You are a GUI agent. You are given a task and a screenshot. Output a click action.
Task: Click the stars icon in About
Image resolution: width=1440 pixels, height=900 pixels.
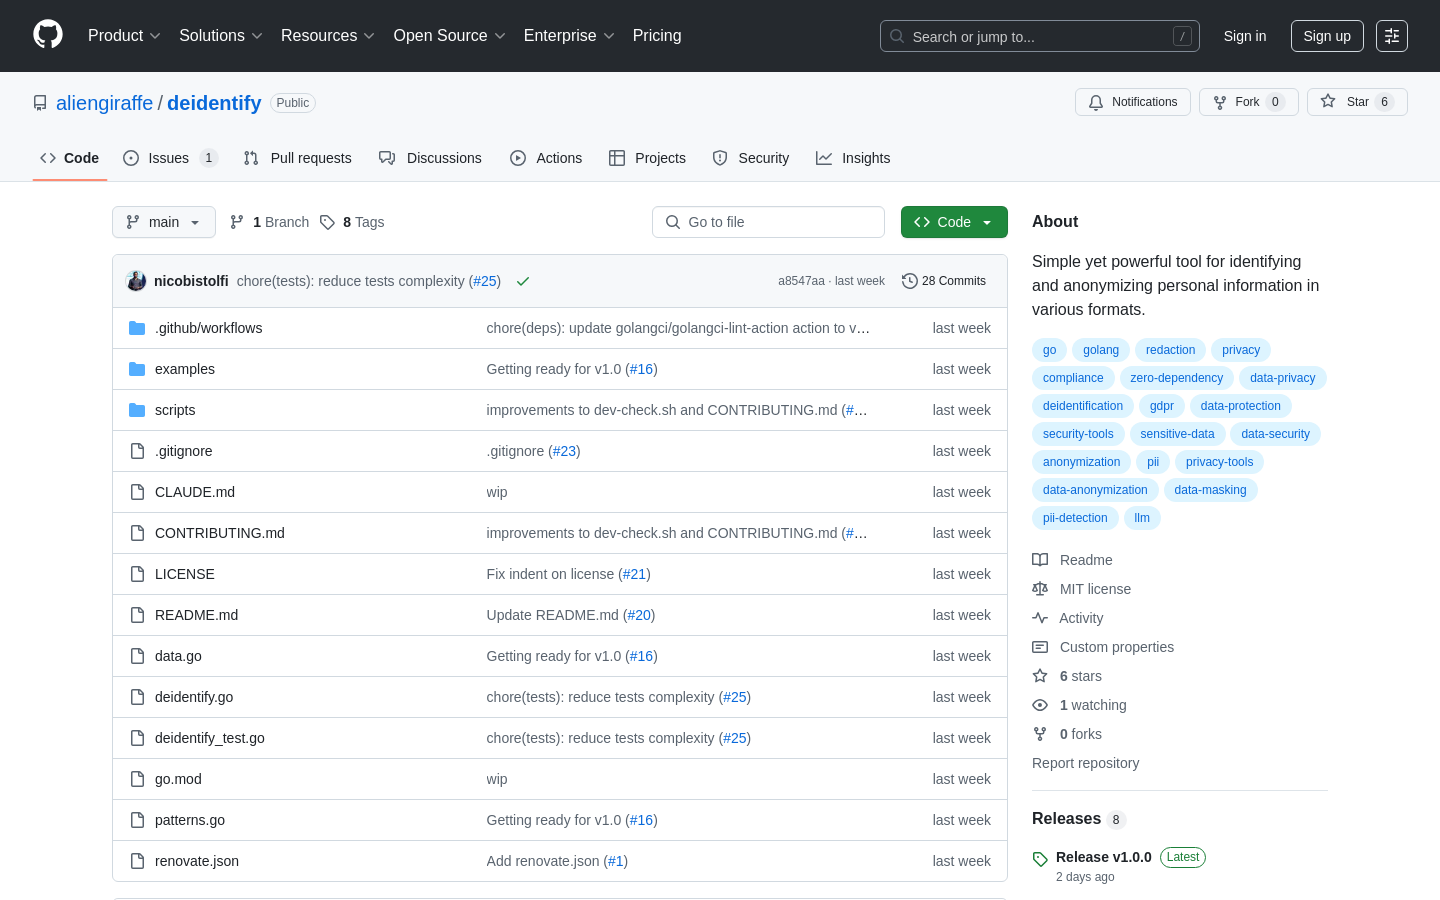(x=1040, y=676)
